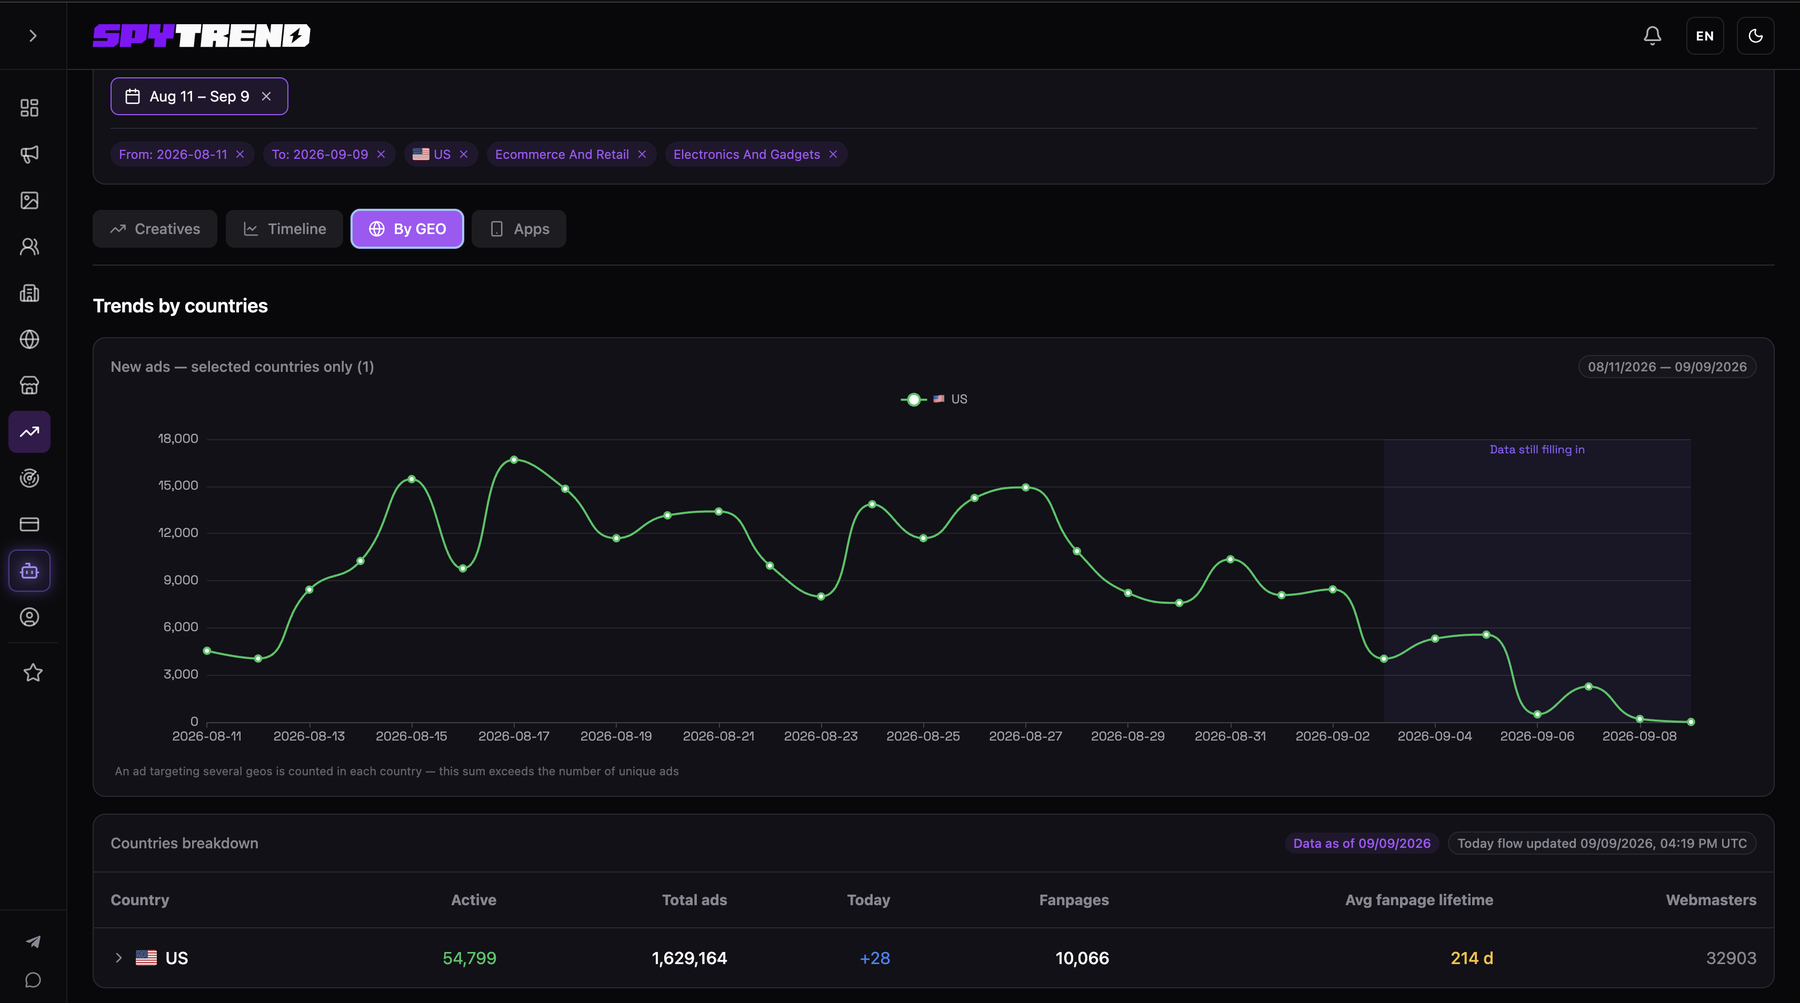The width and height of the screenshot is (1800, 1003).
Task: Toggle the US series in chart legend
Action: point(934,399)
